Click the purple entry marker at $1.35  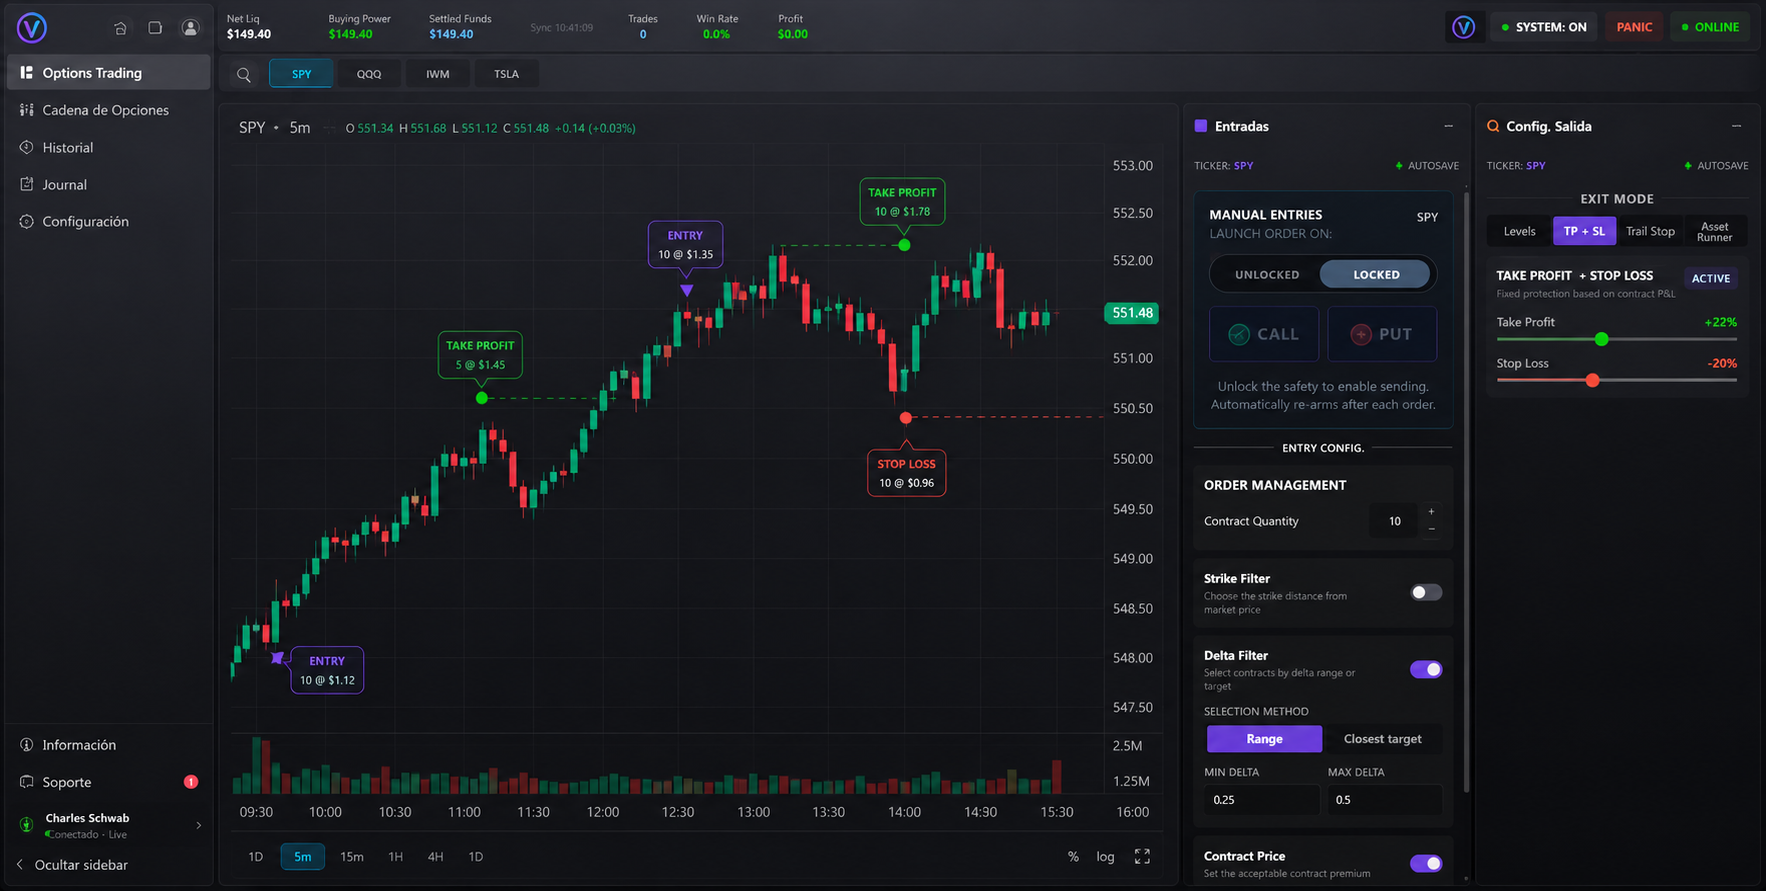[x=686, y=290]
